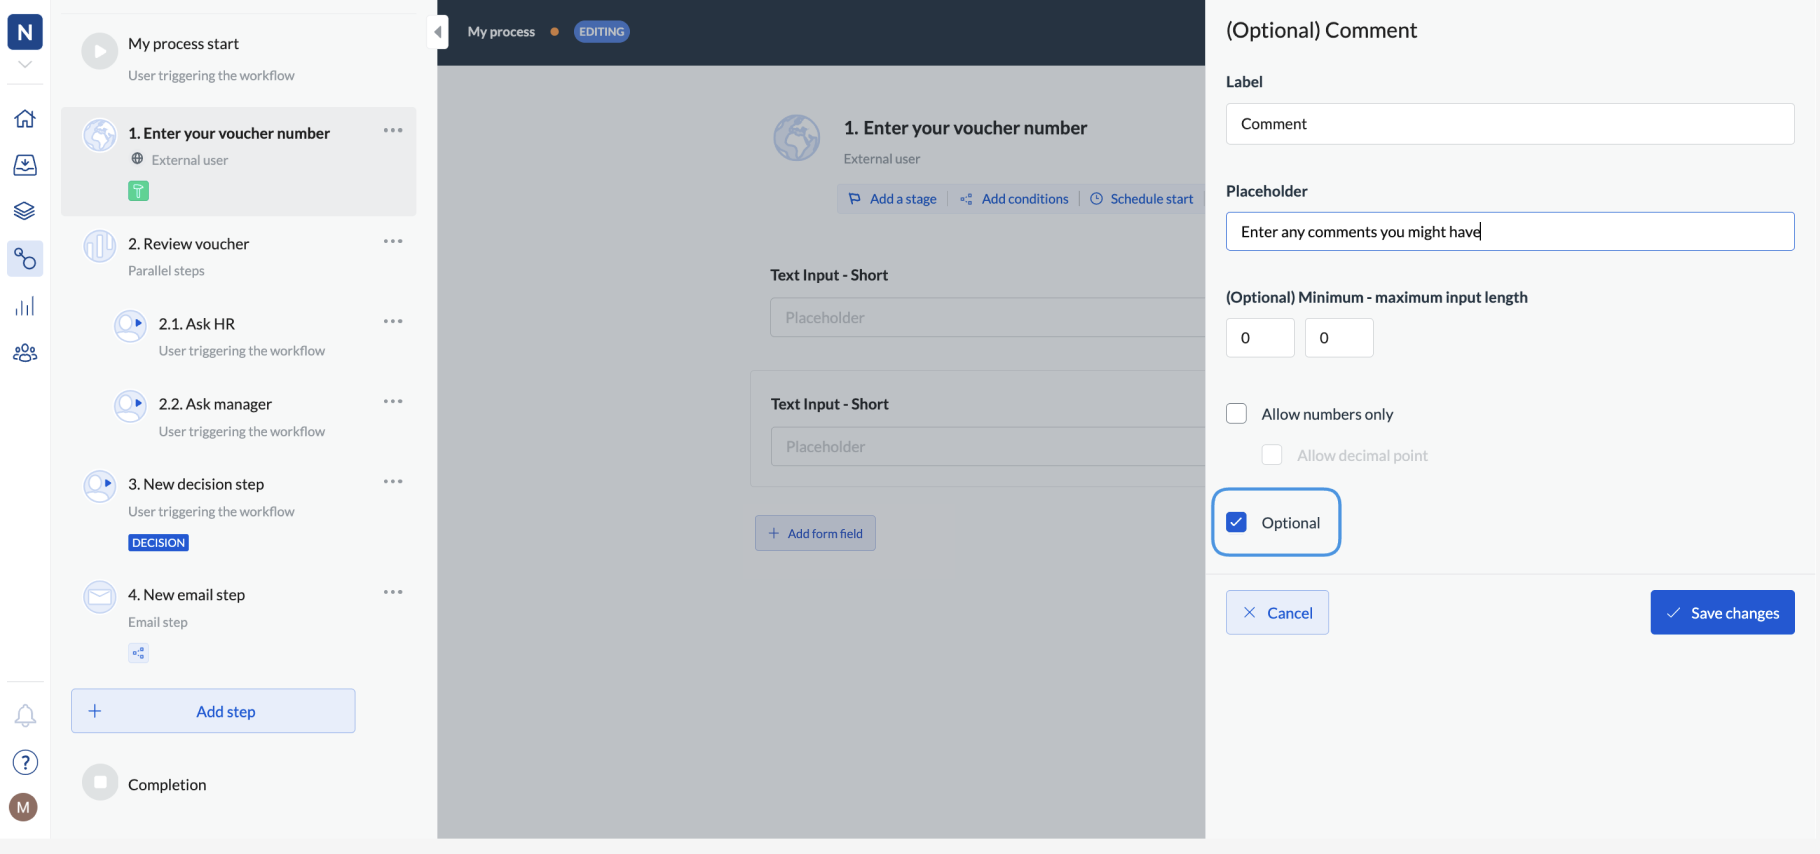This screenshot has width=1820, height=854.
Task: Open the notifications bell icon
Action: 25,716
